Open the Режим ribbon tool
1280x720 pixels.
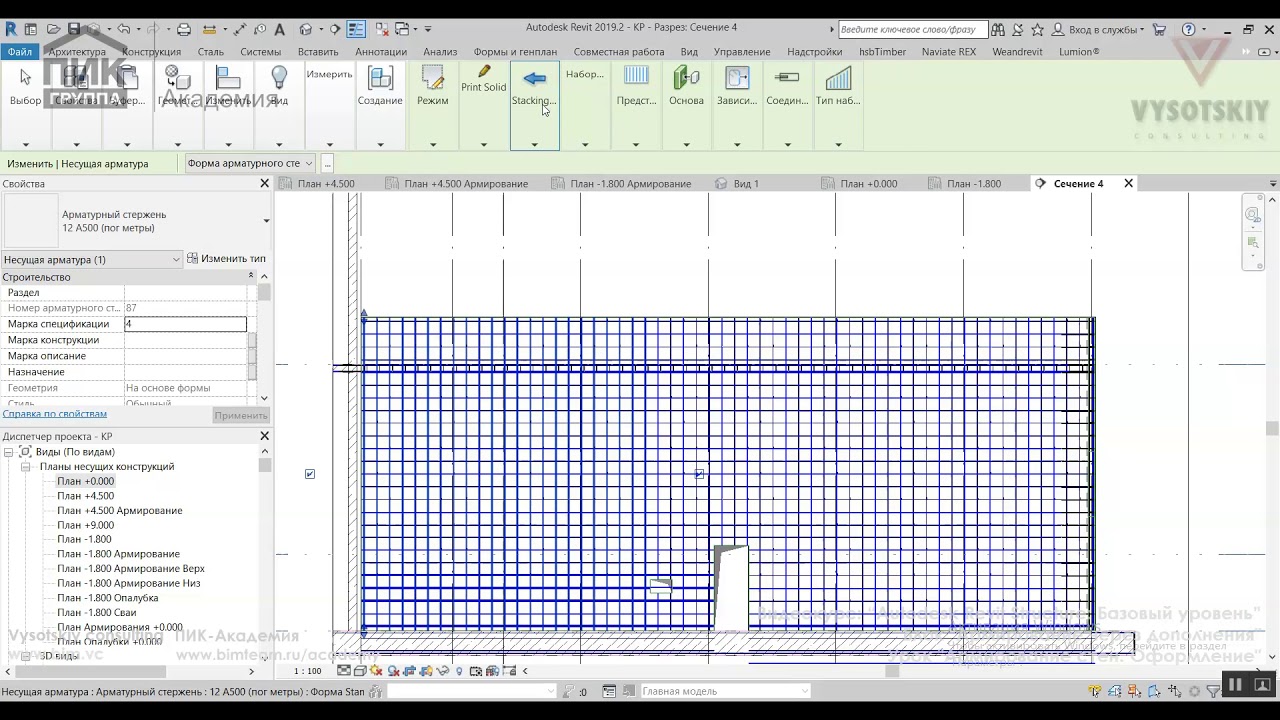coord(432,79)
